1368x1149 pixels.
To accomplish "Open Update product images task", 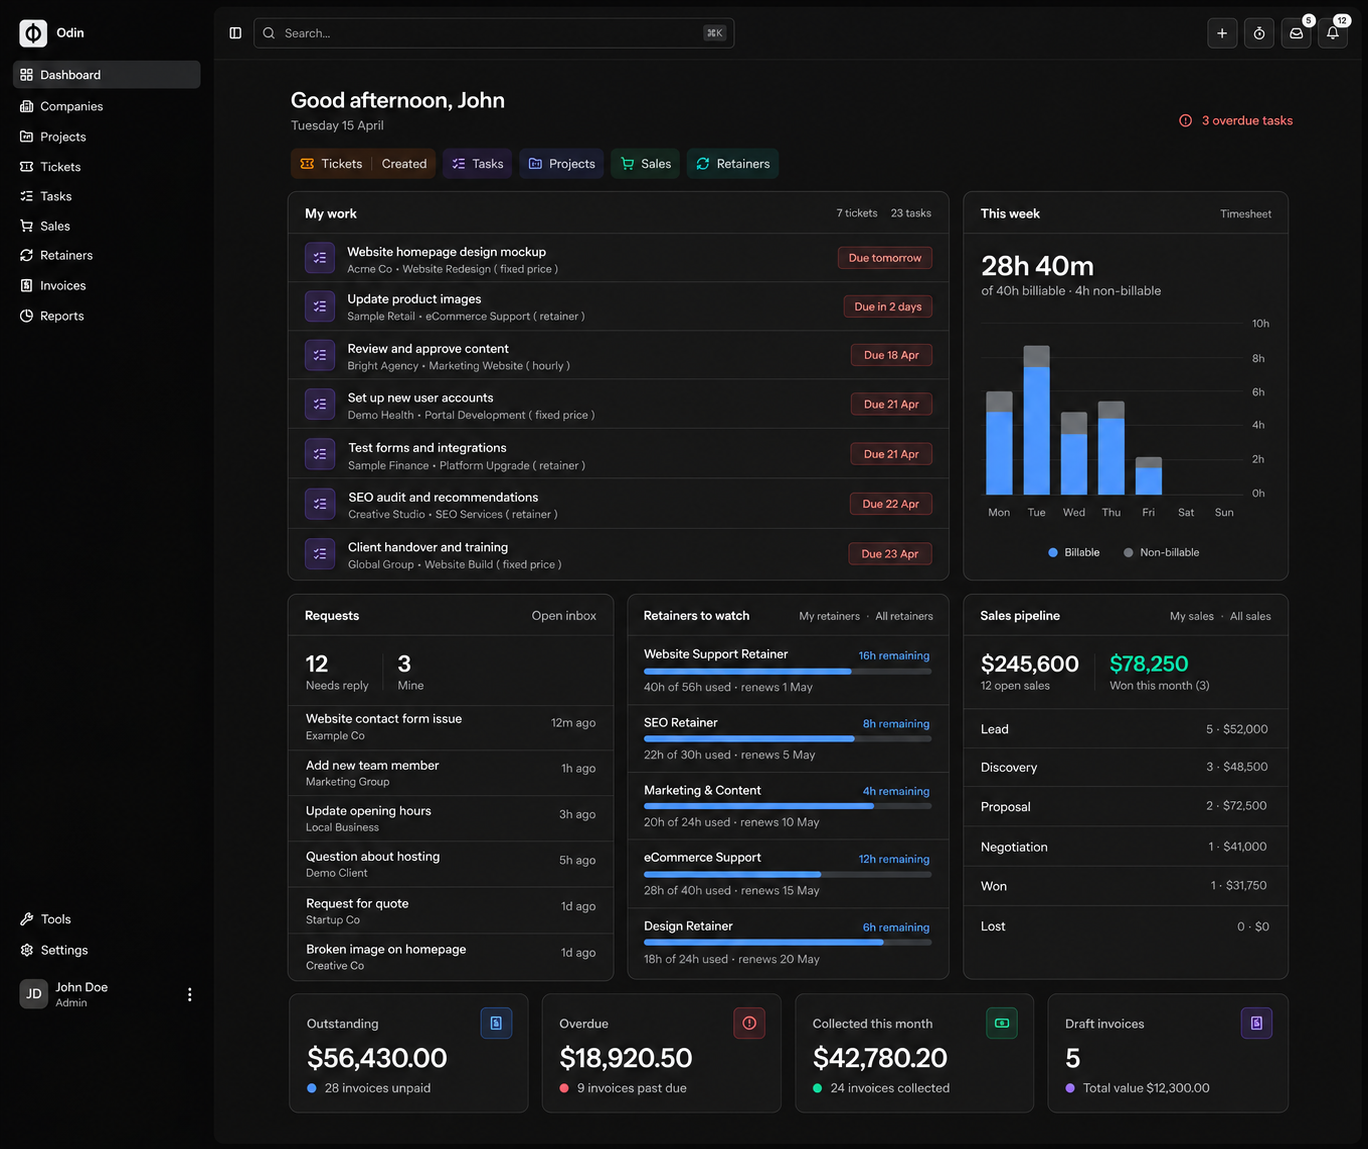I will tap(618, 307).
